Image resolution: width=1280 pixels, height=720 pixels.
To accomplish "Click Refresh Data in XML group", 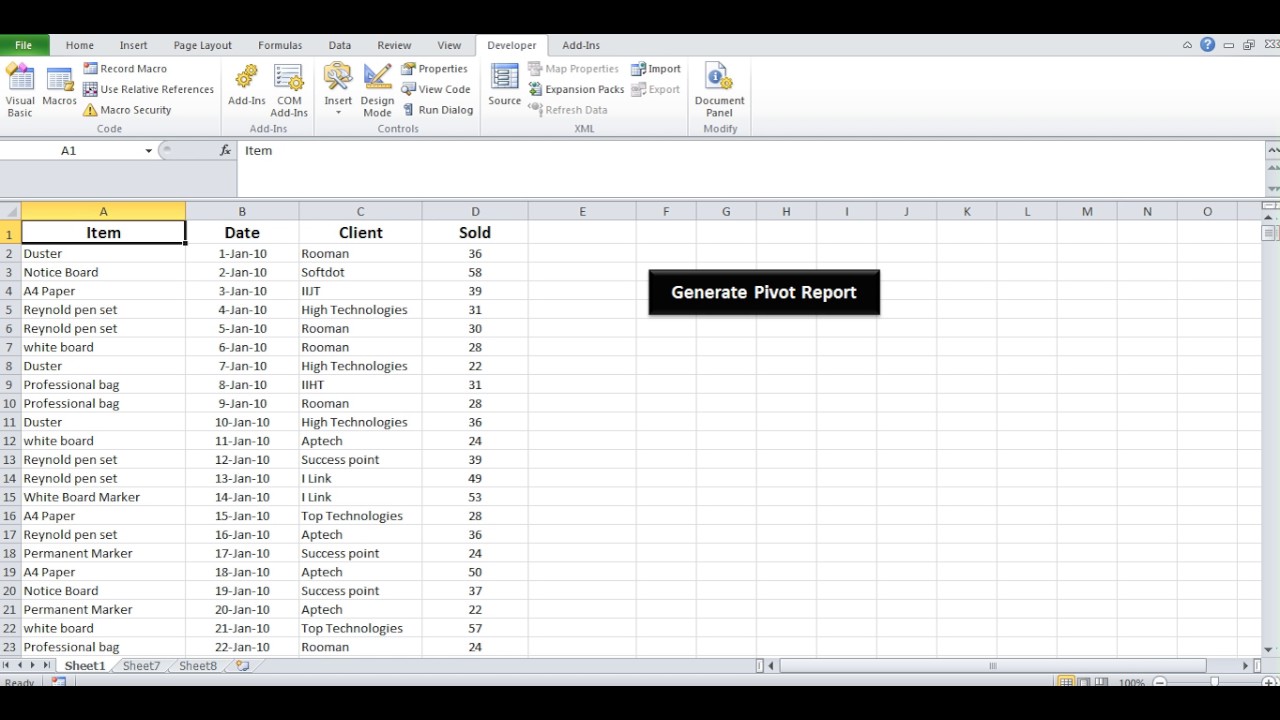I will click(567, 110).
